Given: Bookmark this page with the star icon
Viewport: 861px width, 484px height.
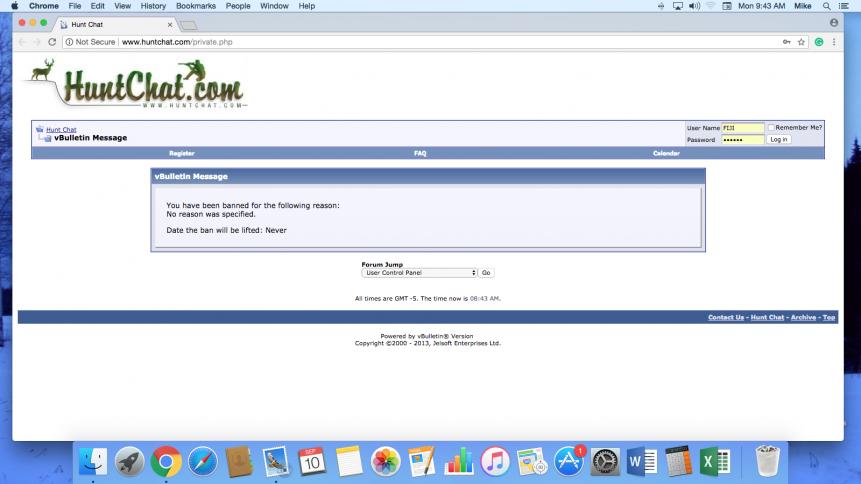Looking at the screenshot, I should (802, 42).
